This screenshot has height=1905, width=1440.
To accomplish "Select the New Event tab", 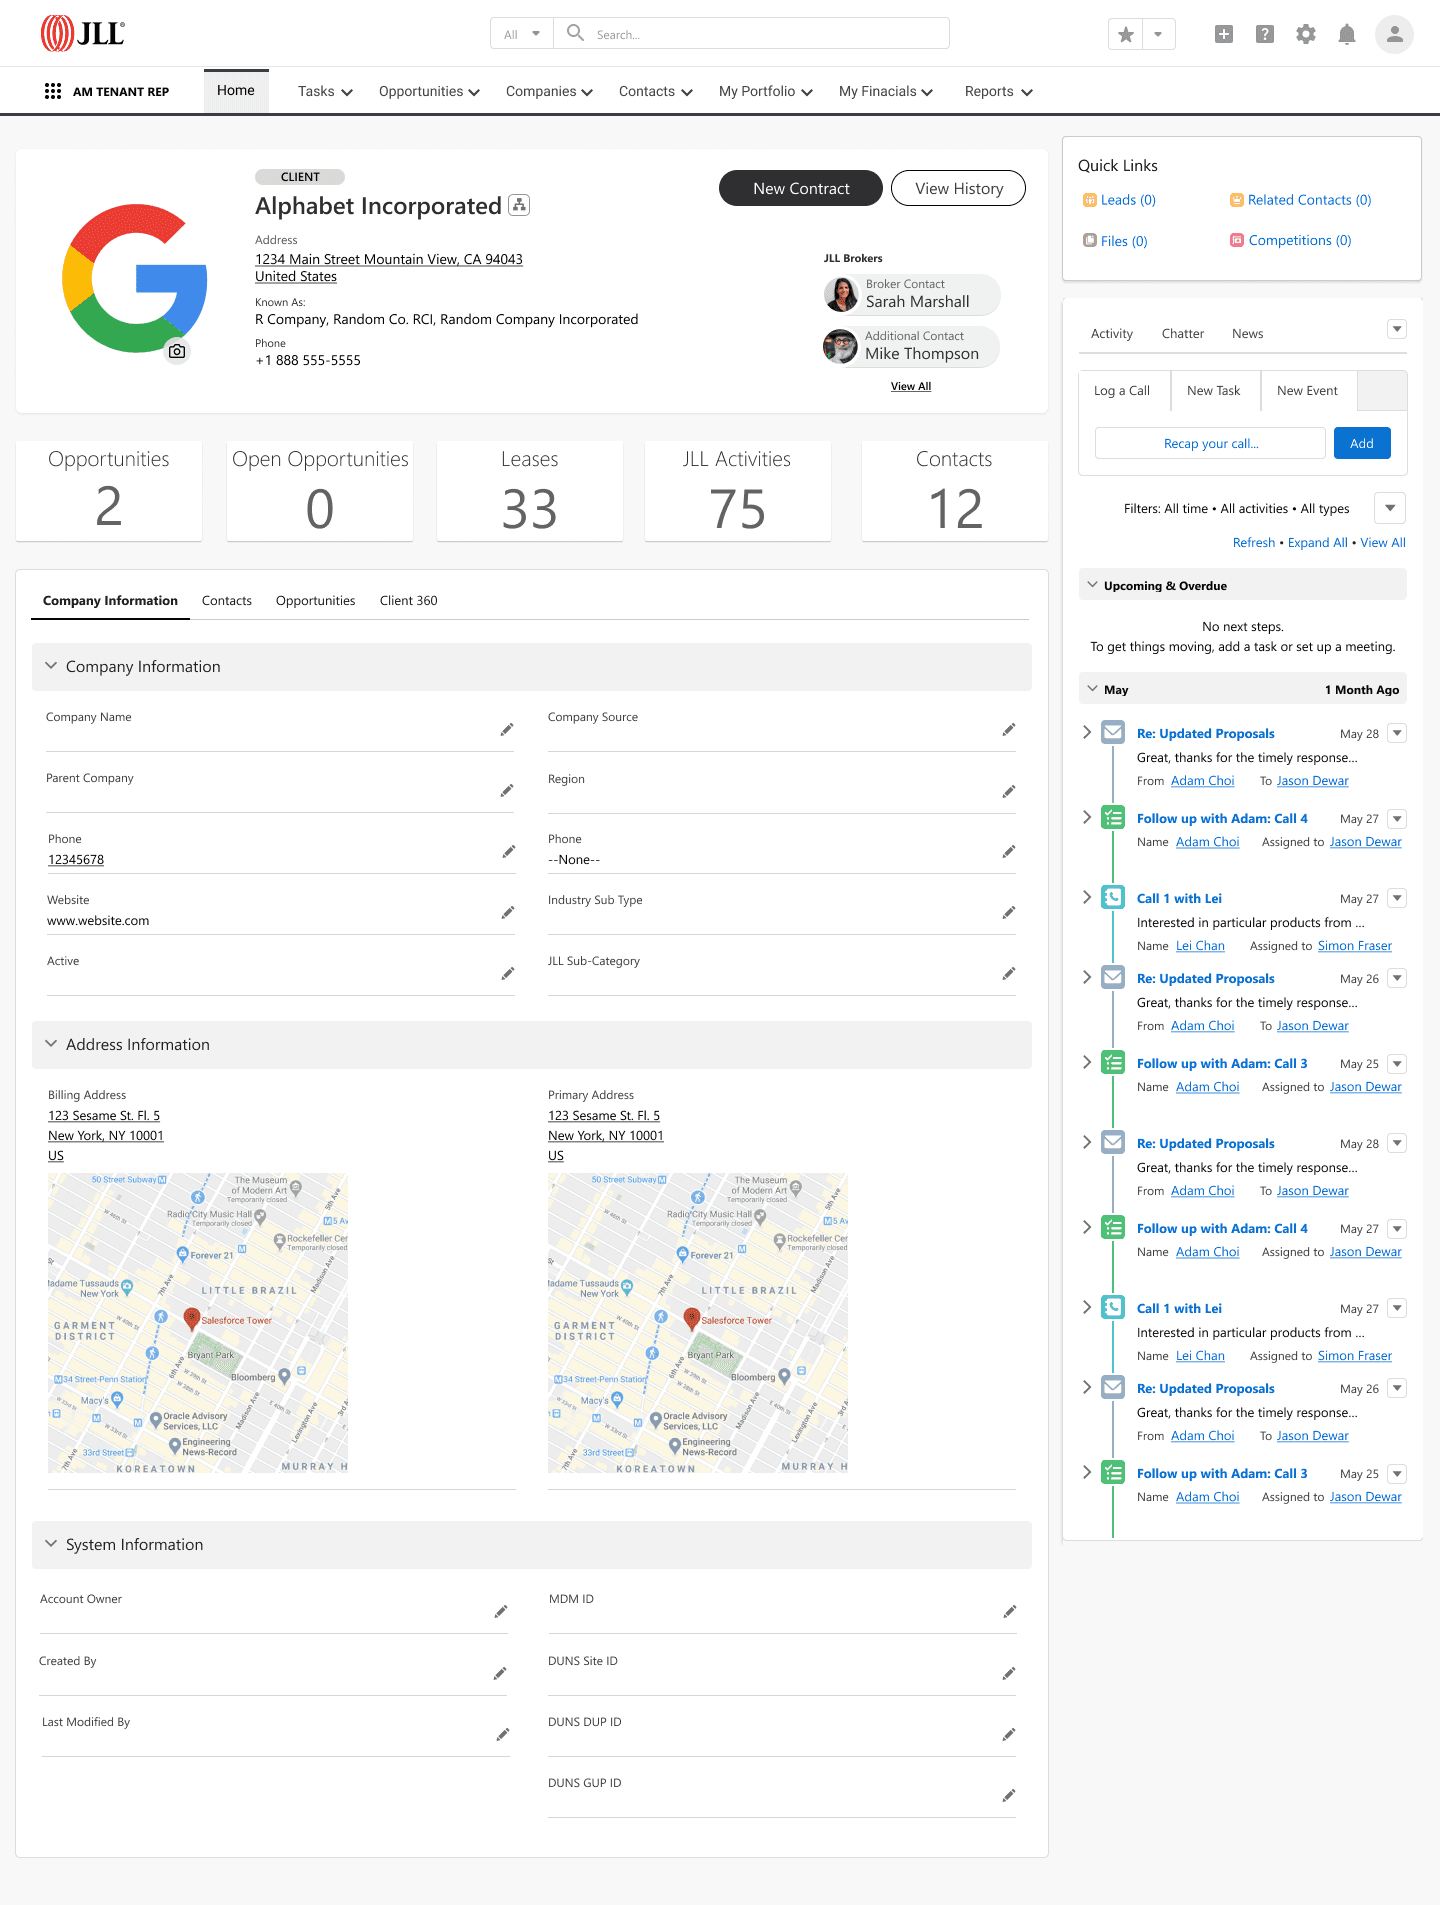I will [1307, 390].
